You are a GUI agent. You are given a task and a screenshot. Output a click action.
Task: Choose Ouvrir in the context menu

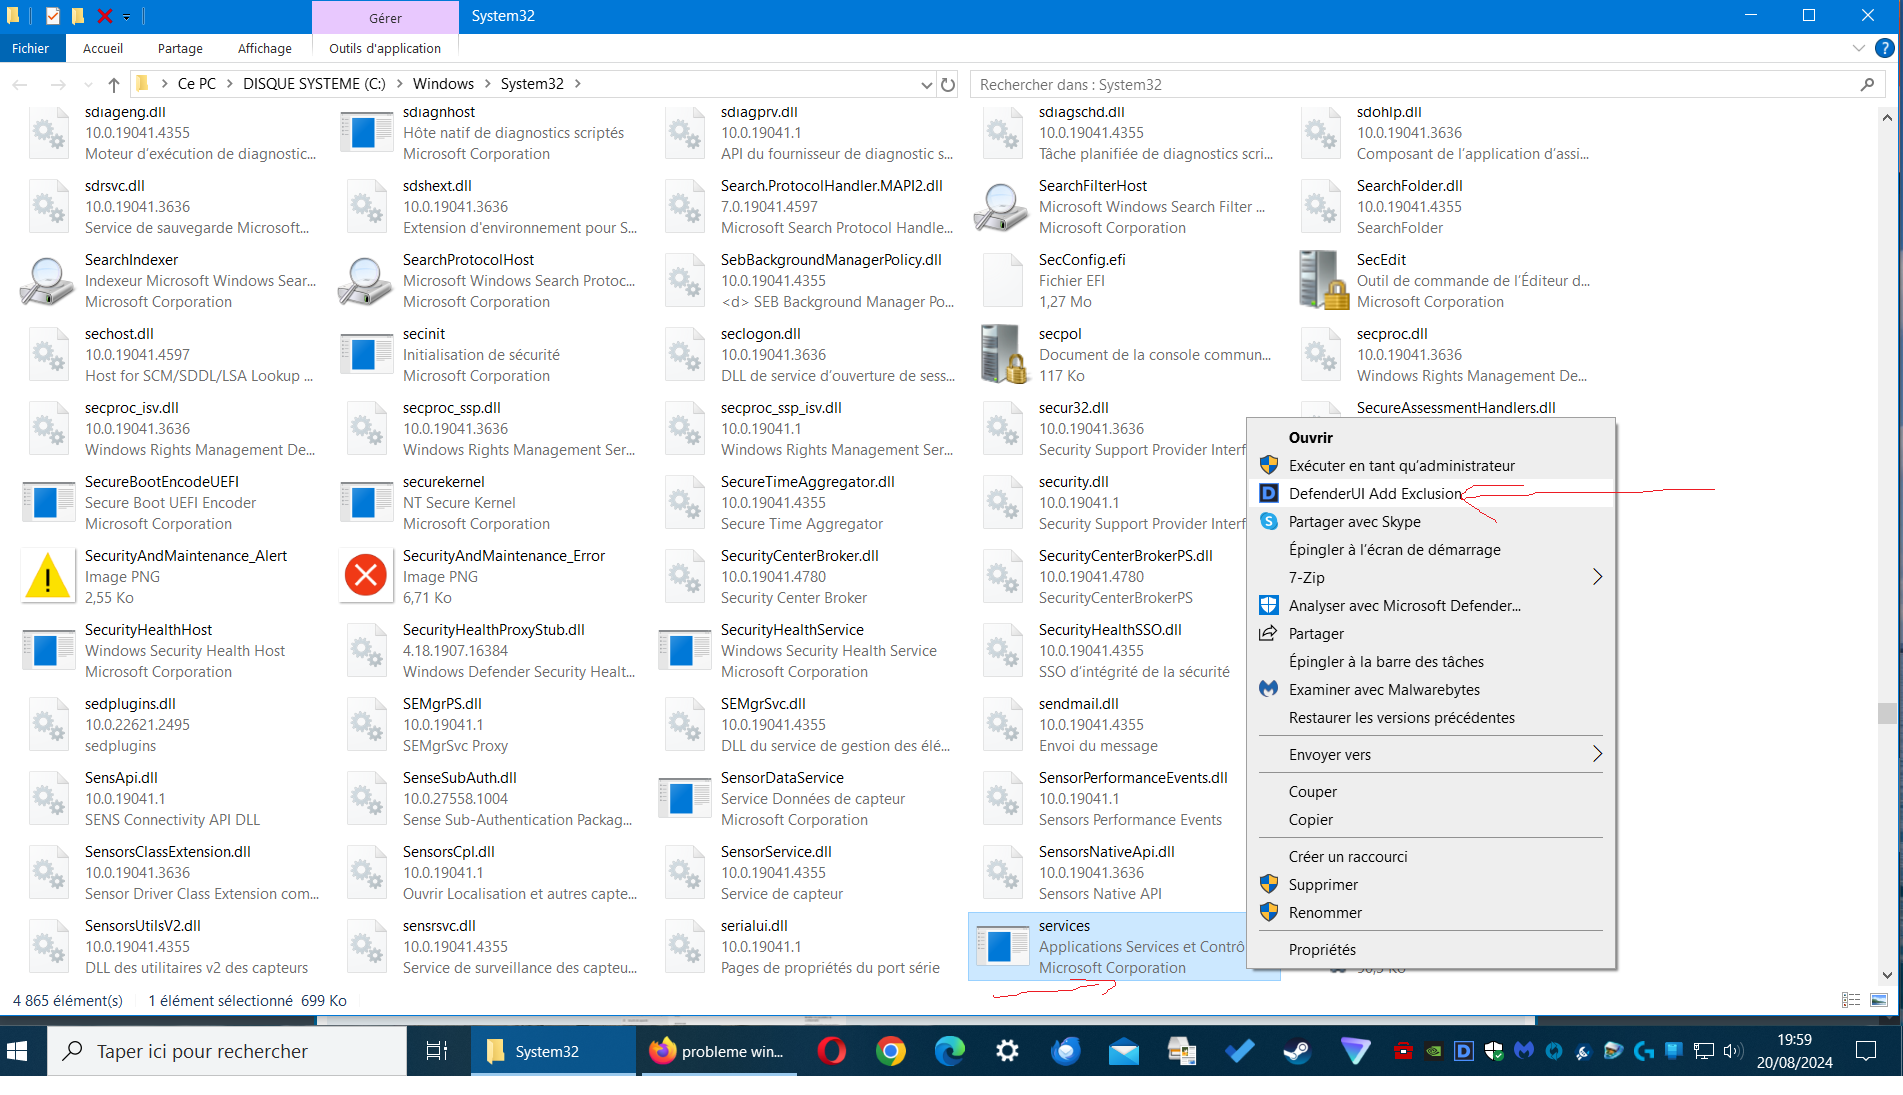tap(1431, 437)
